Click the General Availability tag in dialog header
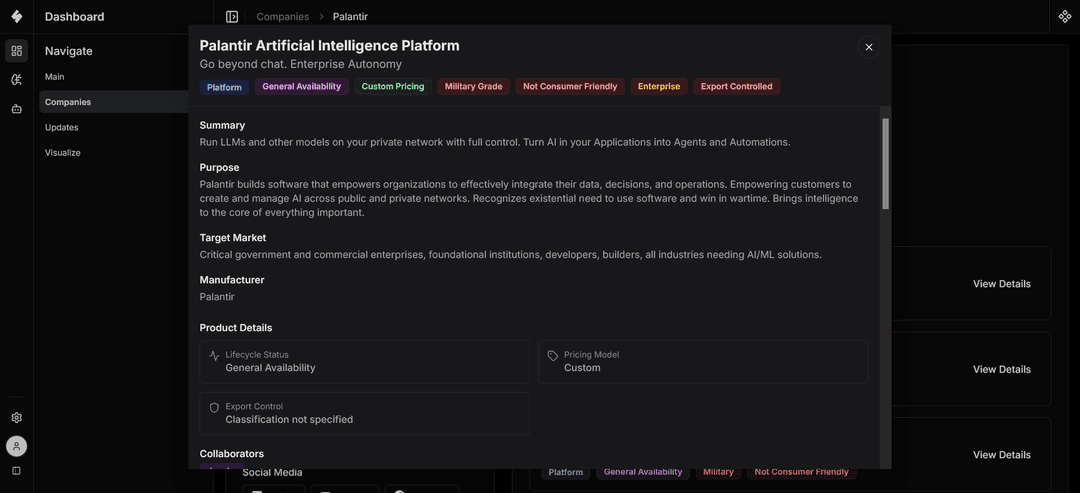1080x493 pixels. point(302,87)
